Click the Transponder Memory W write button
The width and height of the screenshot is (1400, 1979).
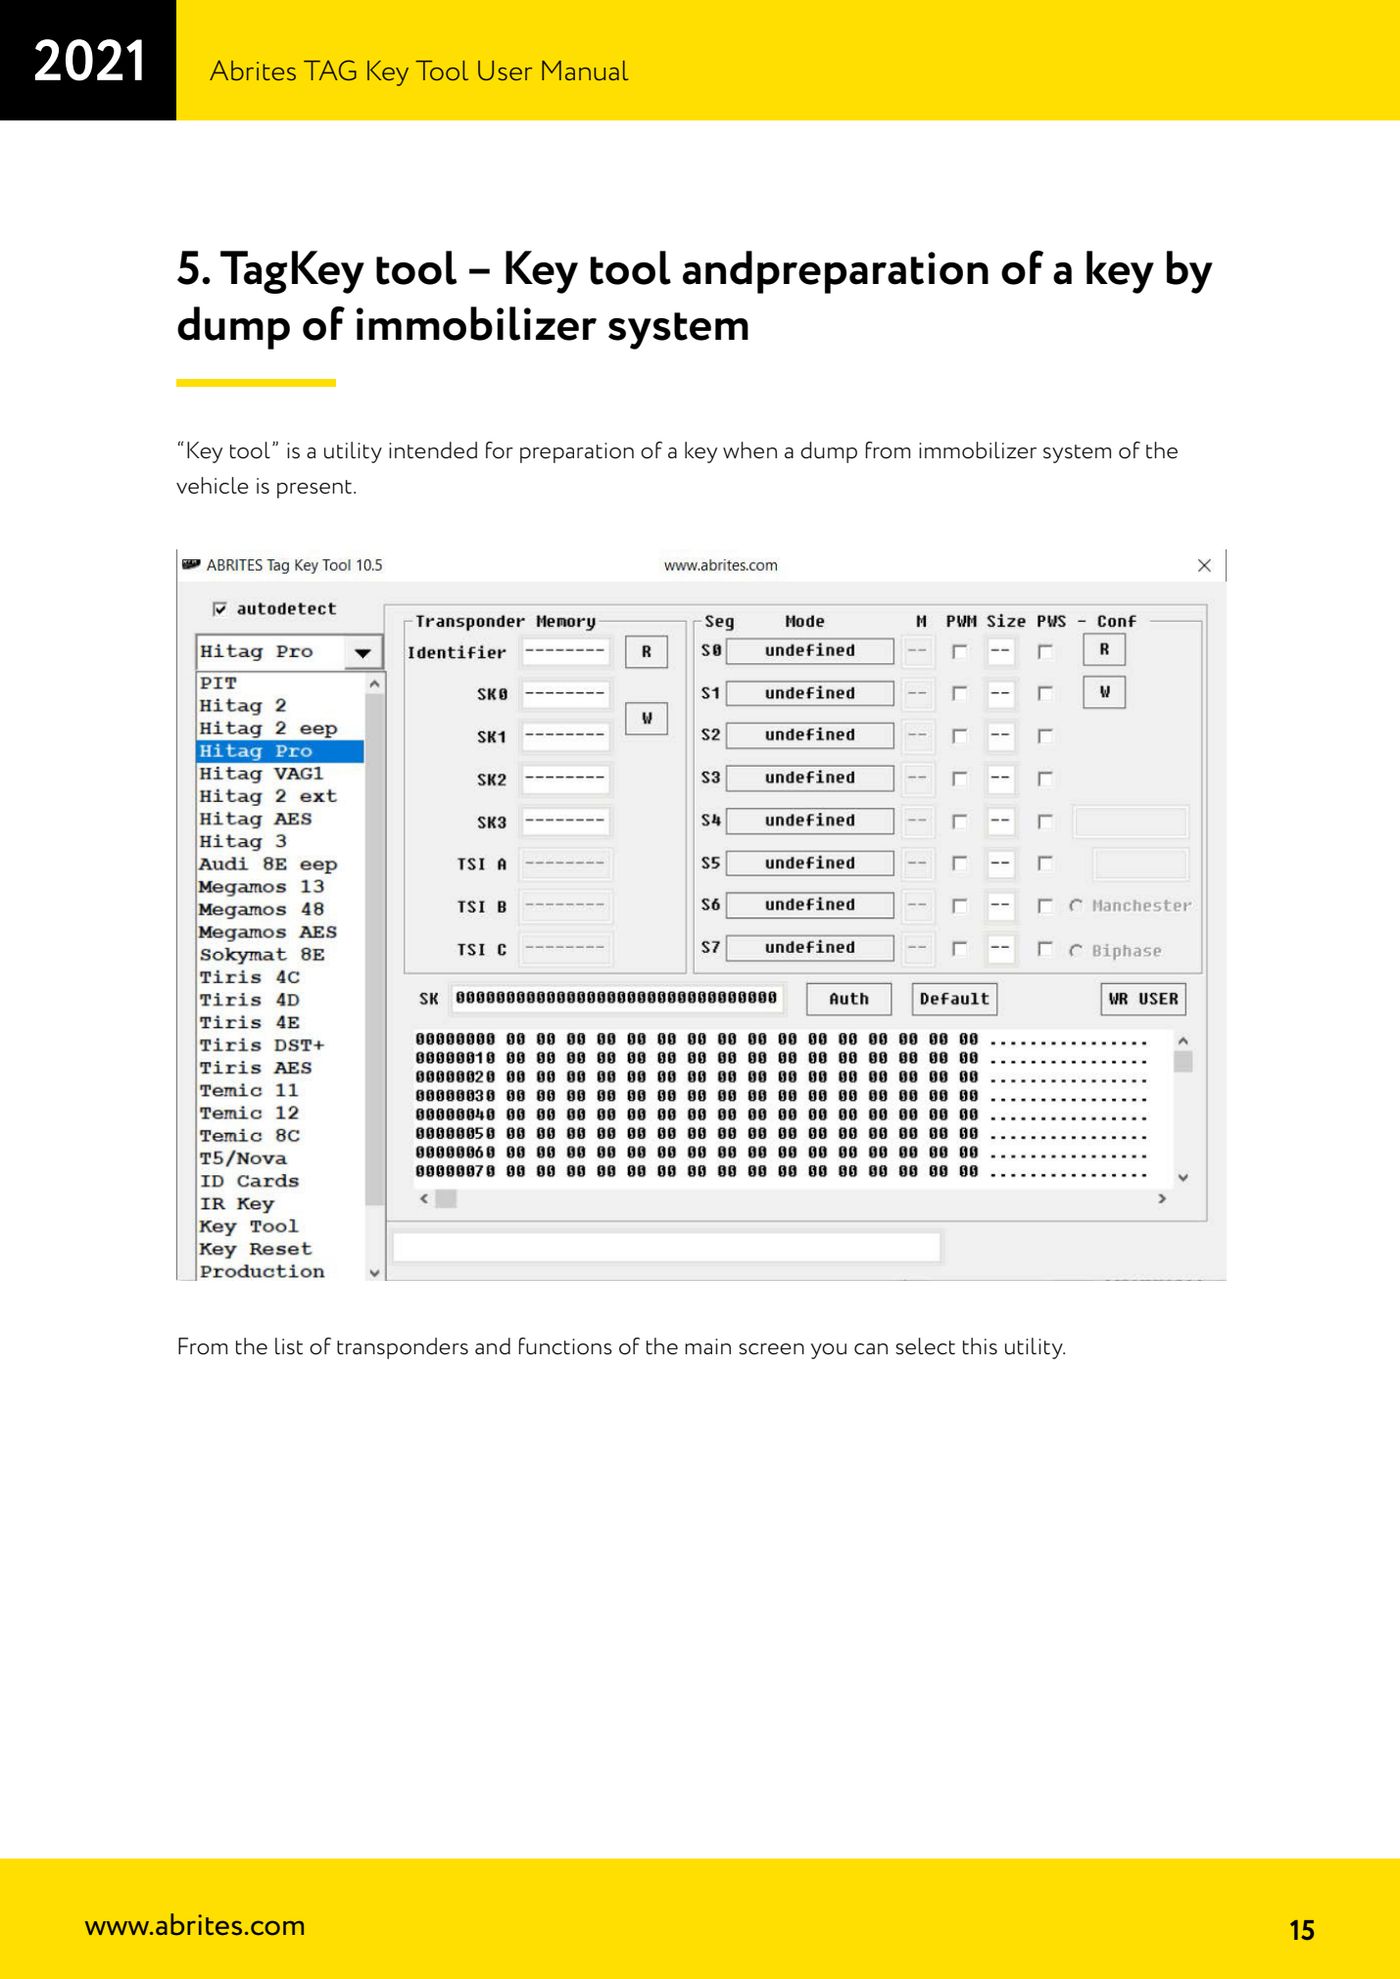646,718
